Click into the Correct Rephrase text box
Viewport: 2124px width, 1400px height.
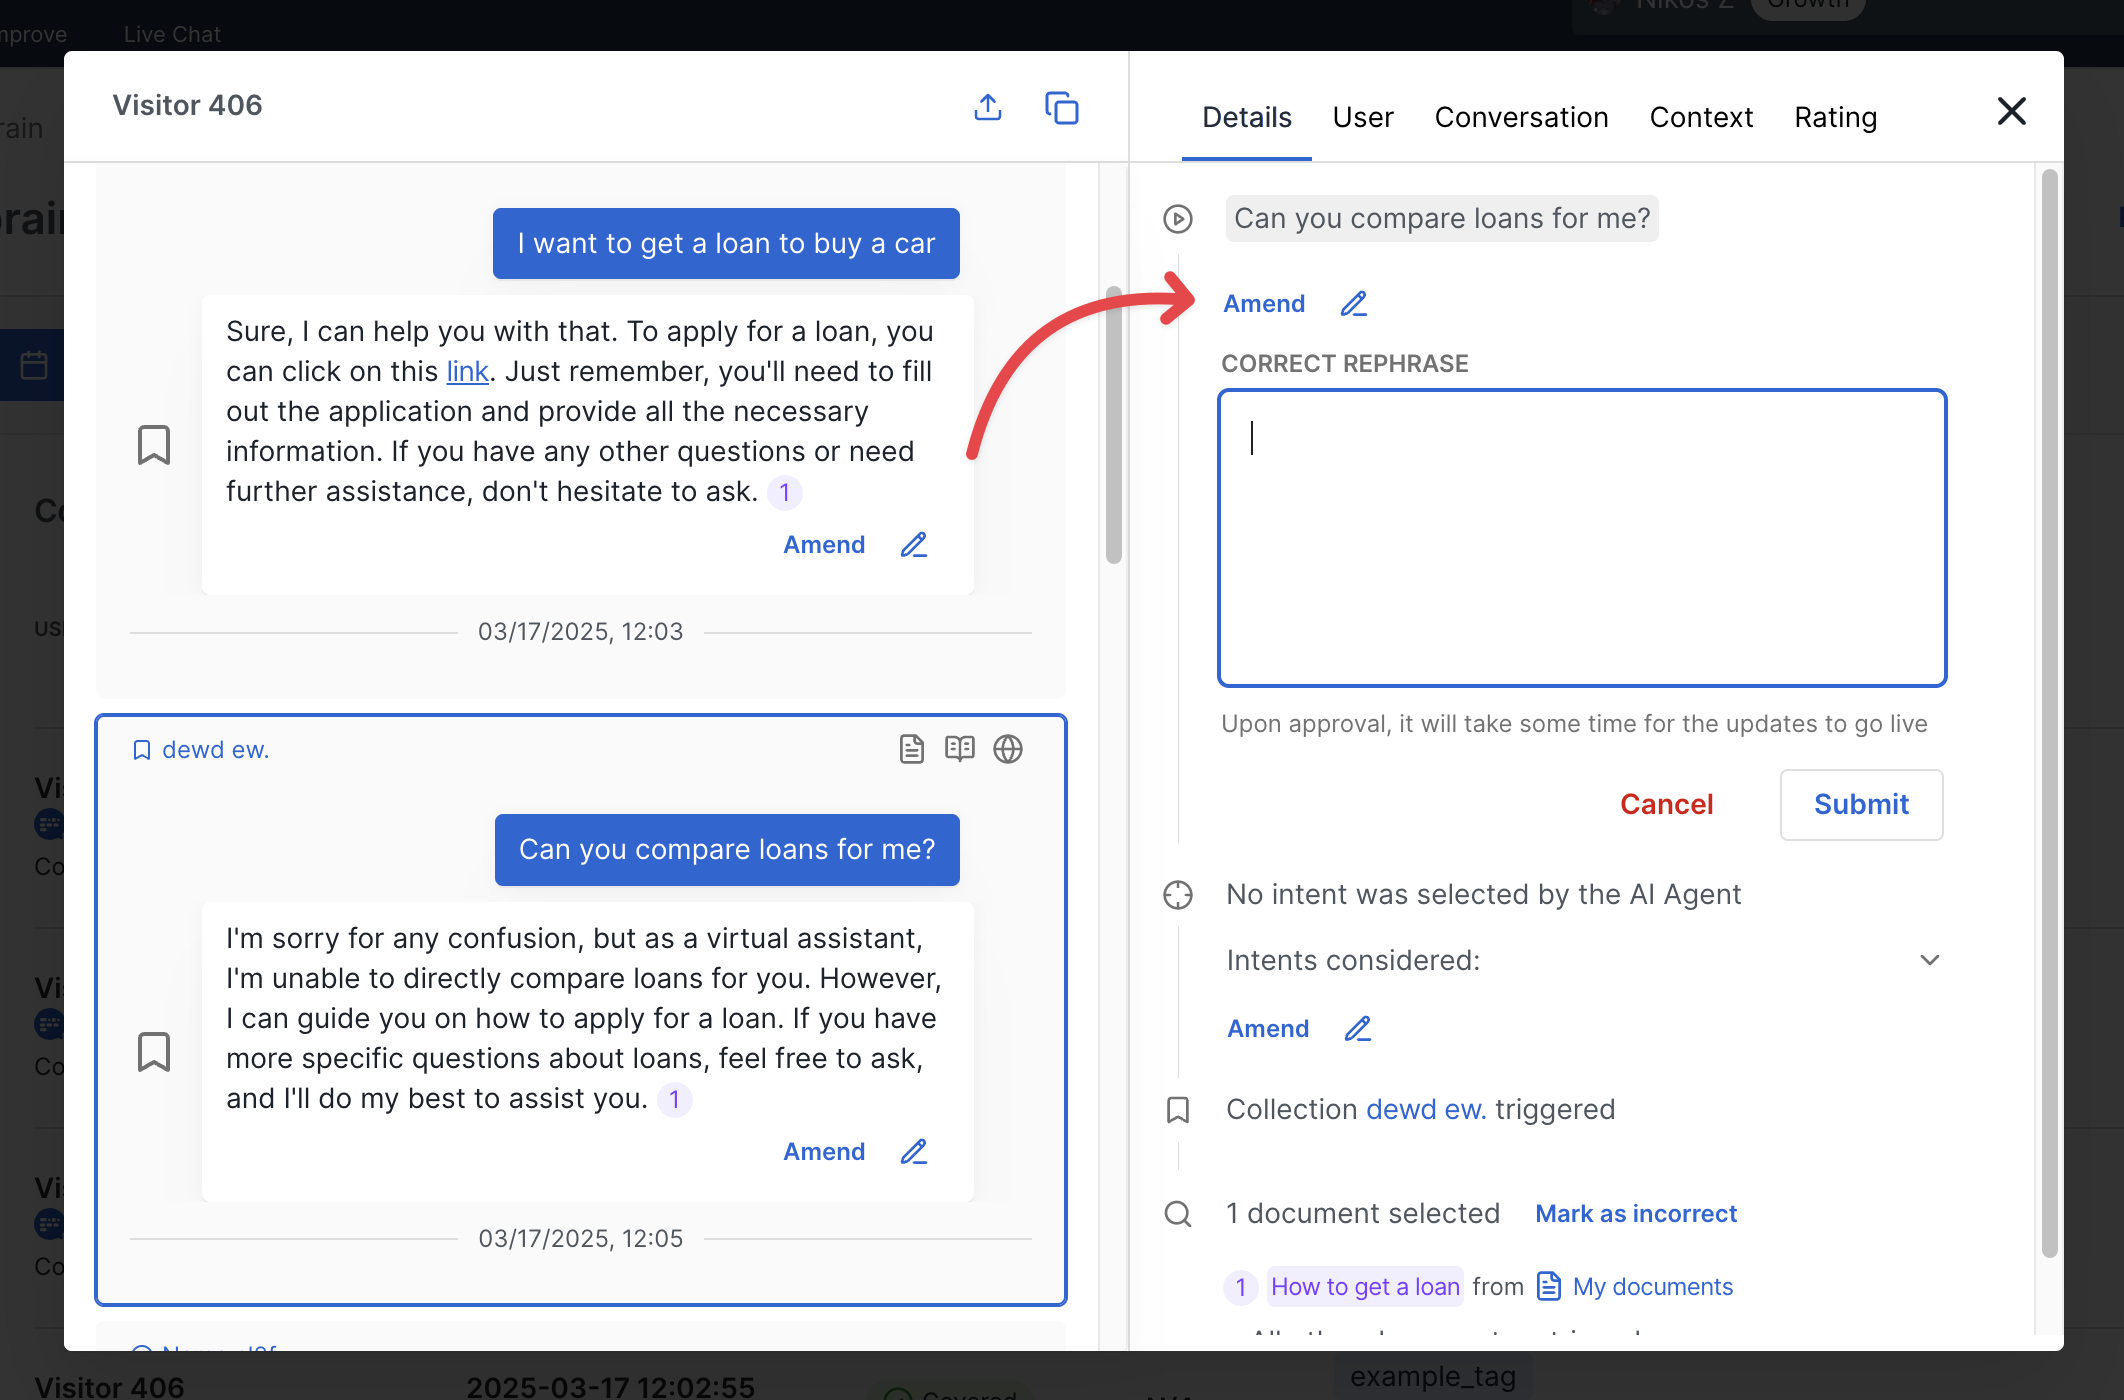tap(1581, 538)
